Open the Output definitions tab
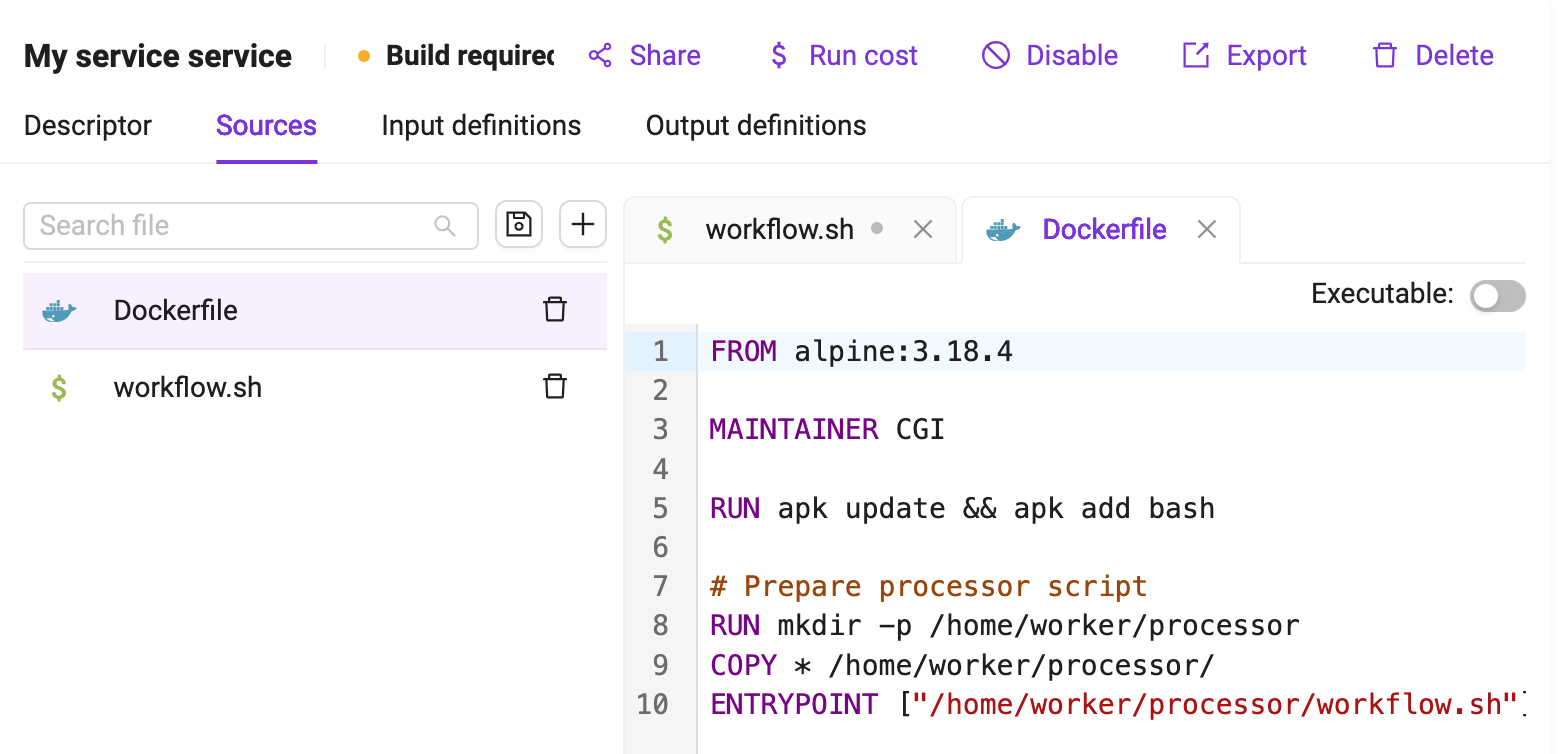The width and height of the screenshot is (1558, 754). click(756, 126)
